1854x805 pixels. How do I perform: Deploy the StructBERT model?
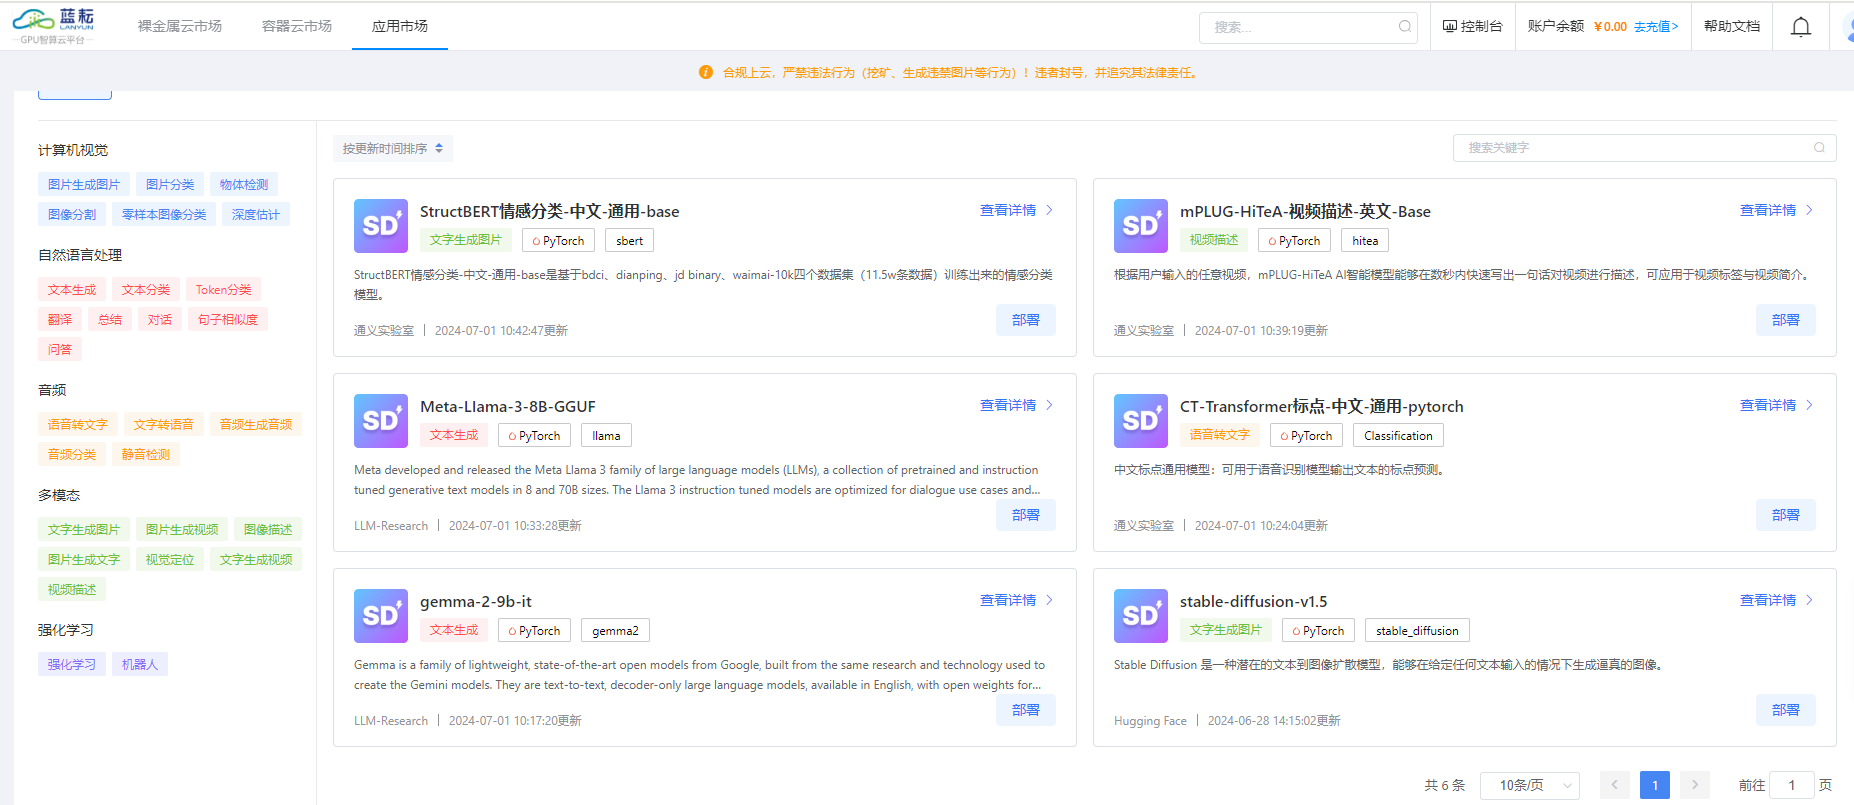[x=1026, y=320]
